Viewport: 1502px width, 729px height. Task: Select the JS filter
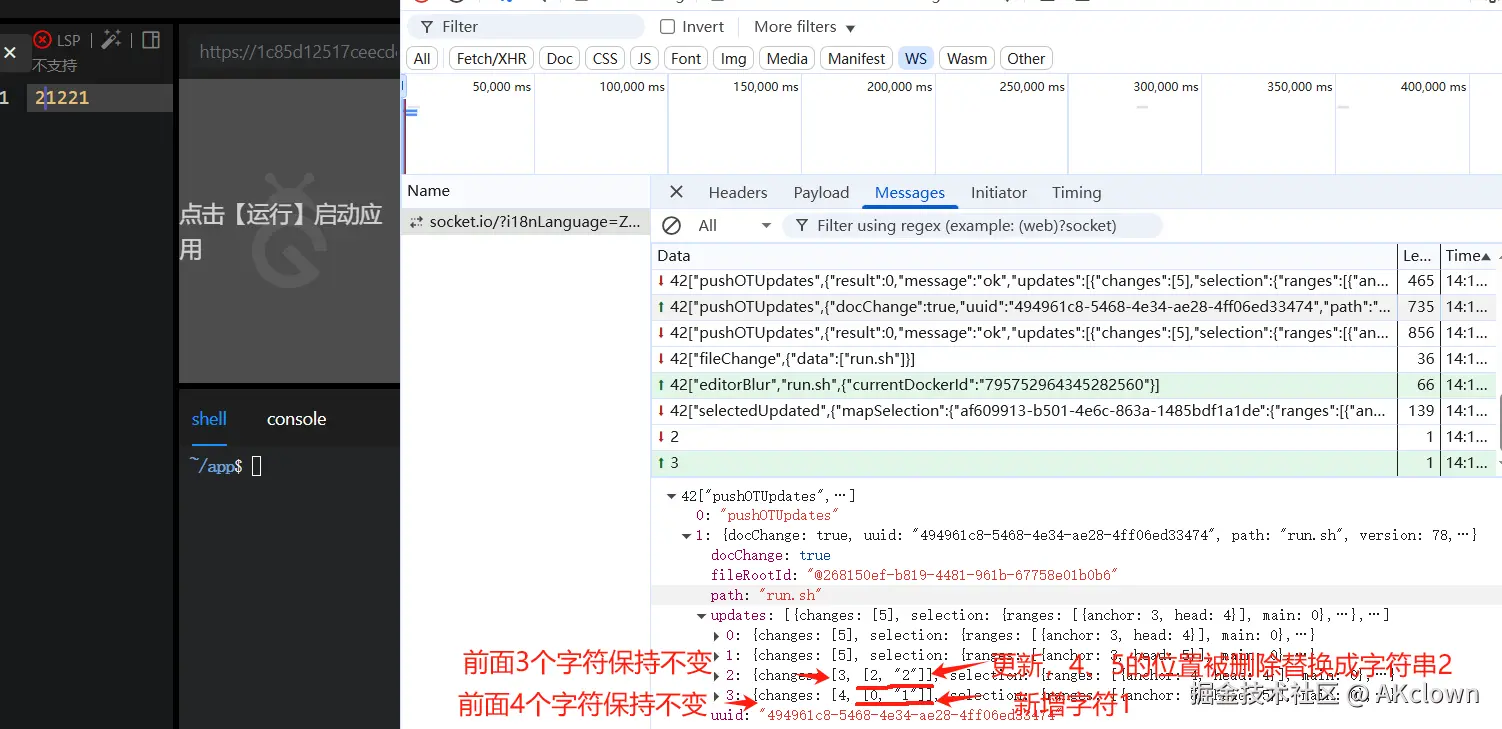point(644,59)
